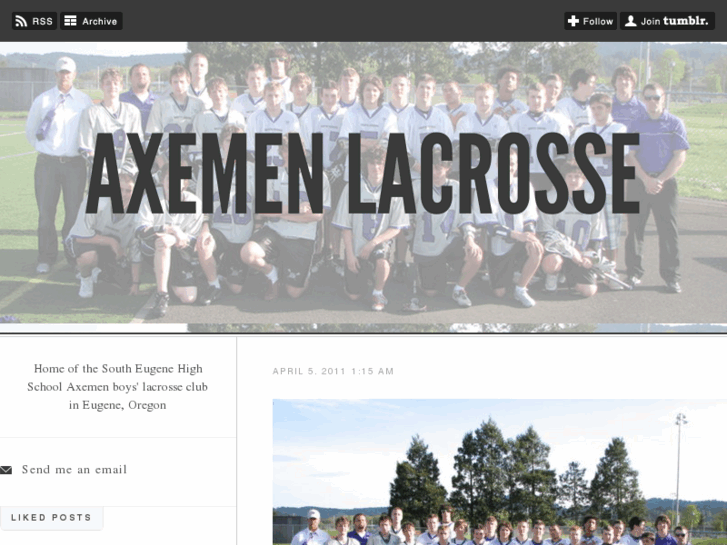Open the team photo in the post

pos(500,472)
